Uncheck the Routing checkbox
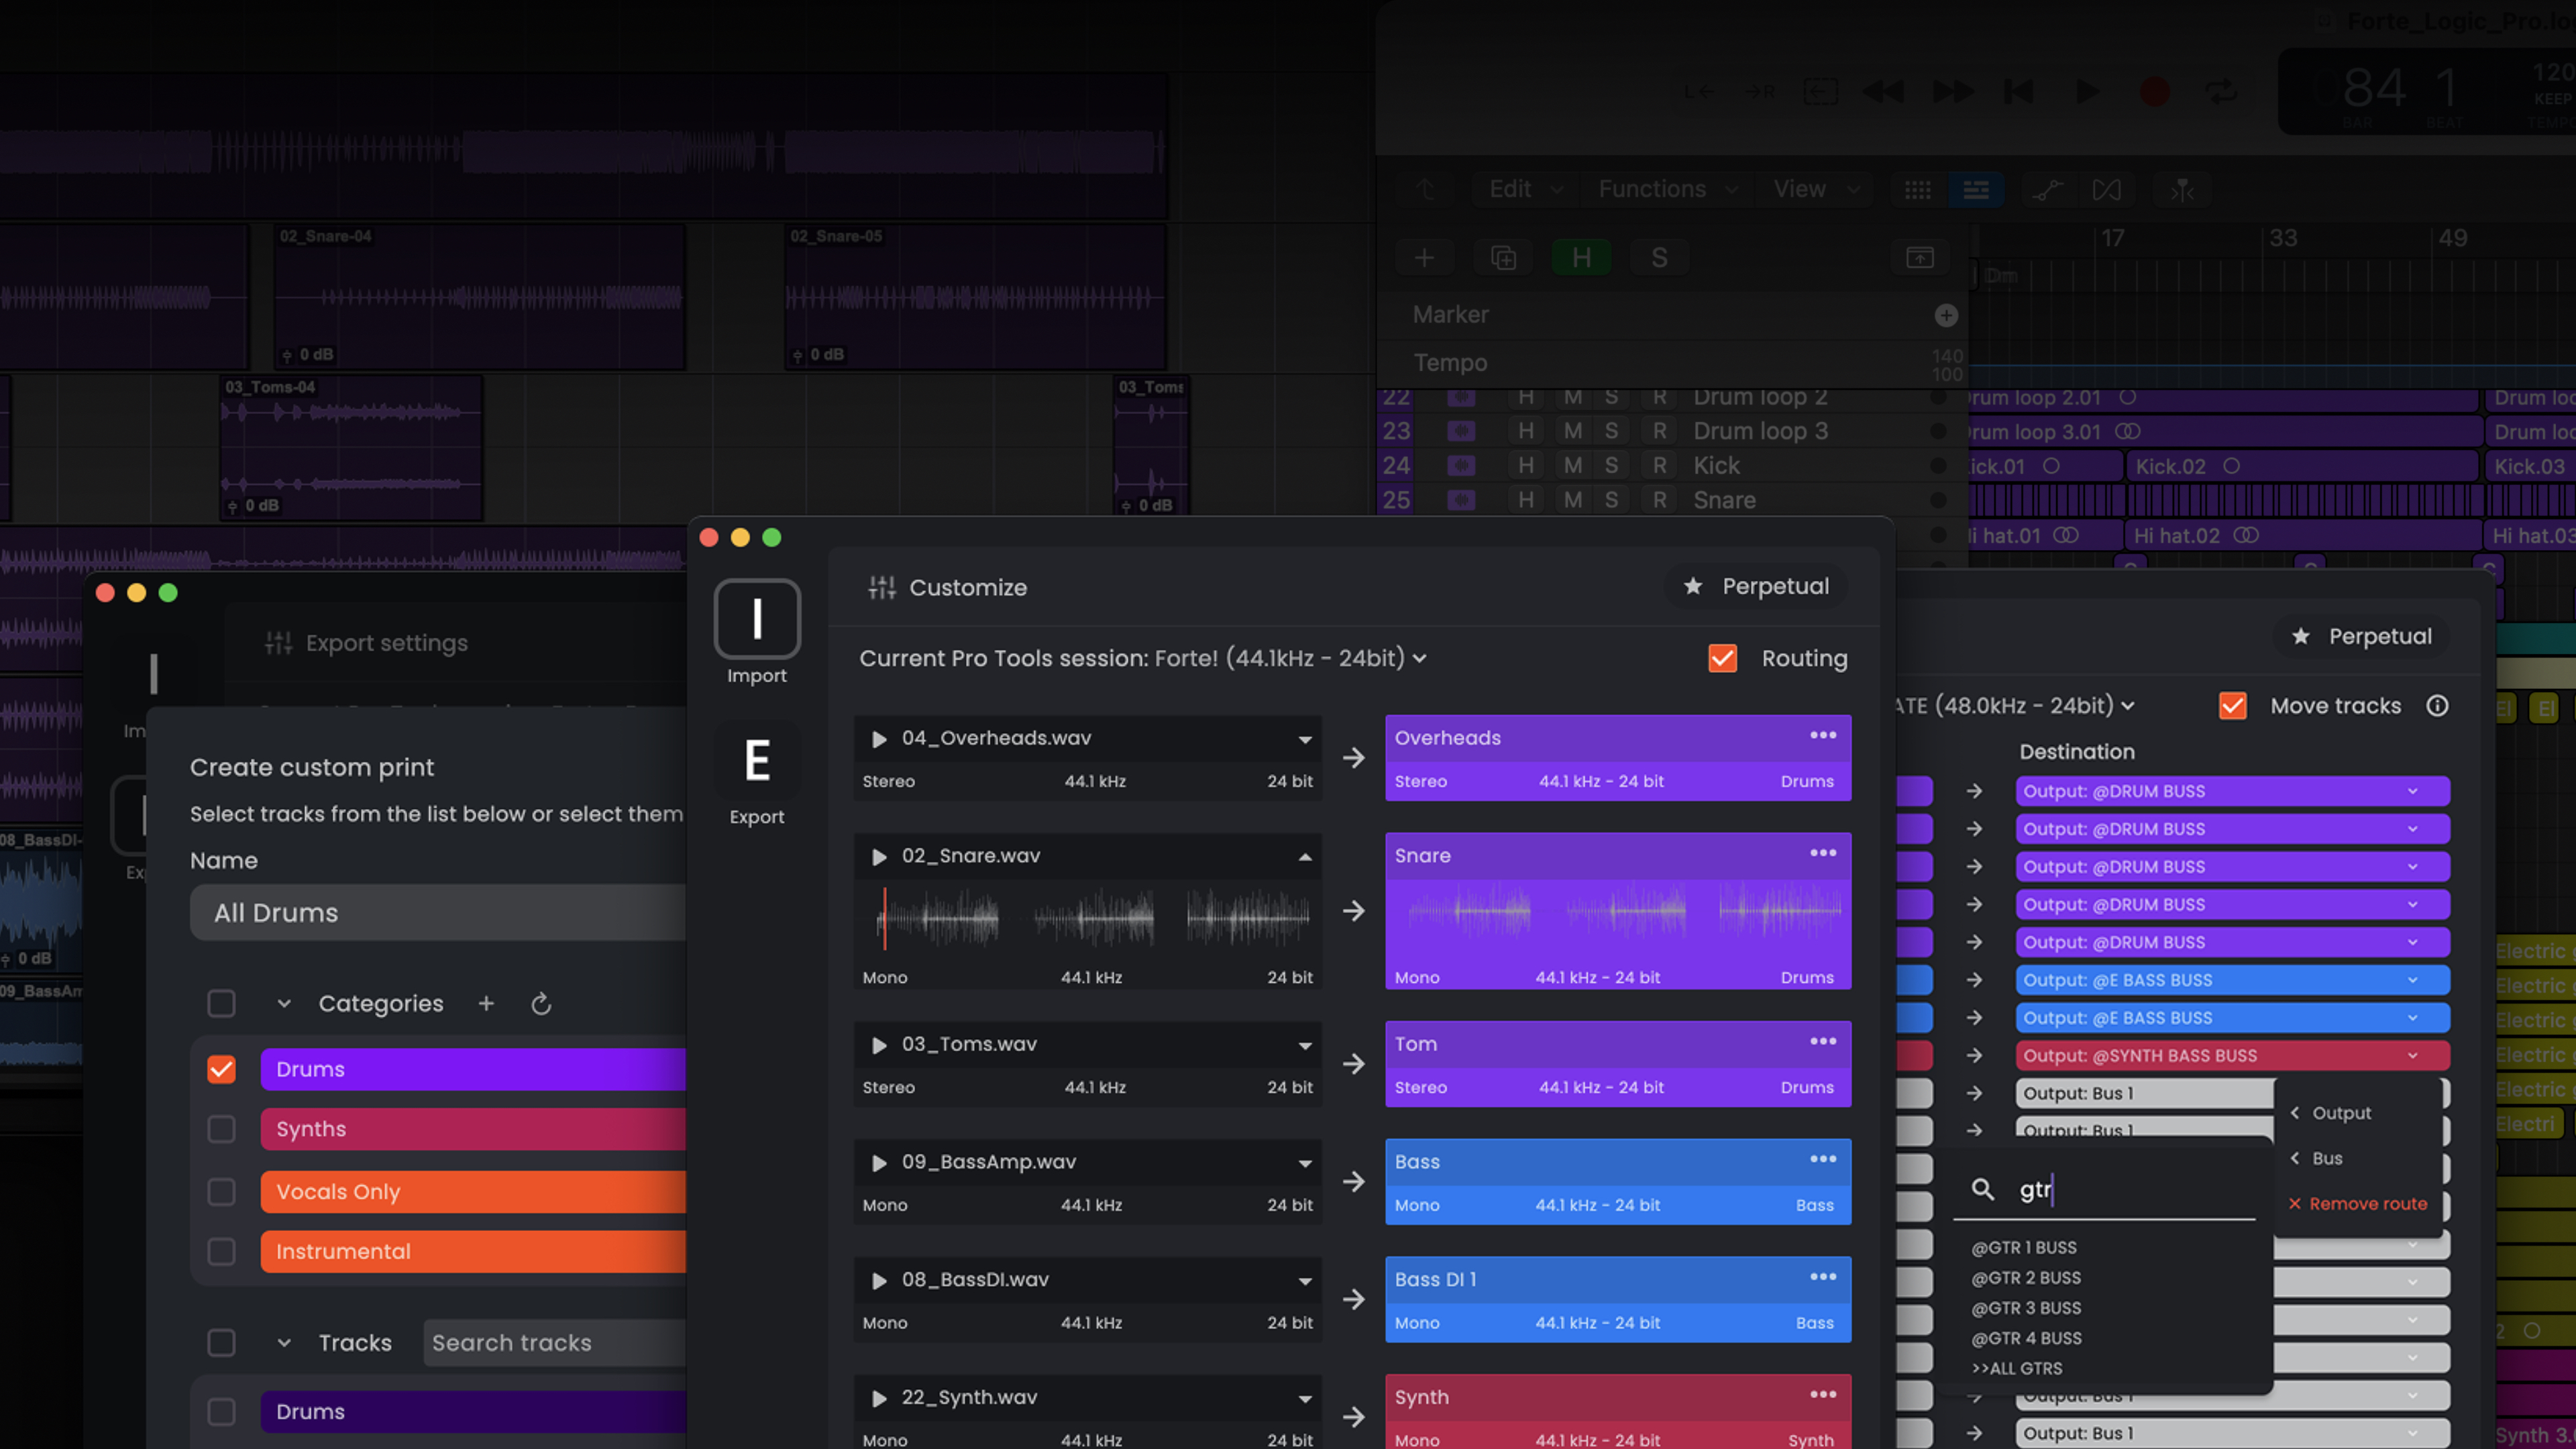The height and width of the screenshot is (1449, 2576). coord(1722,658)
